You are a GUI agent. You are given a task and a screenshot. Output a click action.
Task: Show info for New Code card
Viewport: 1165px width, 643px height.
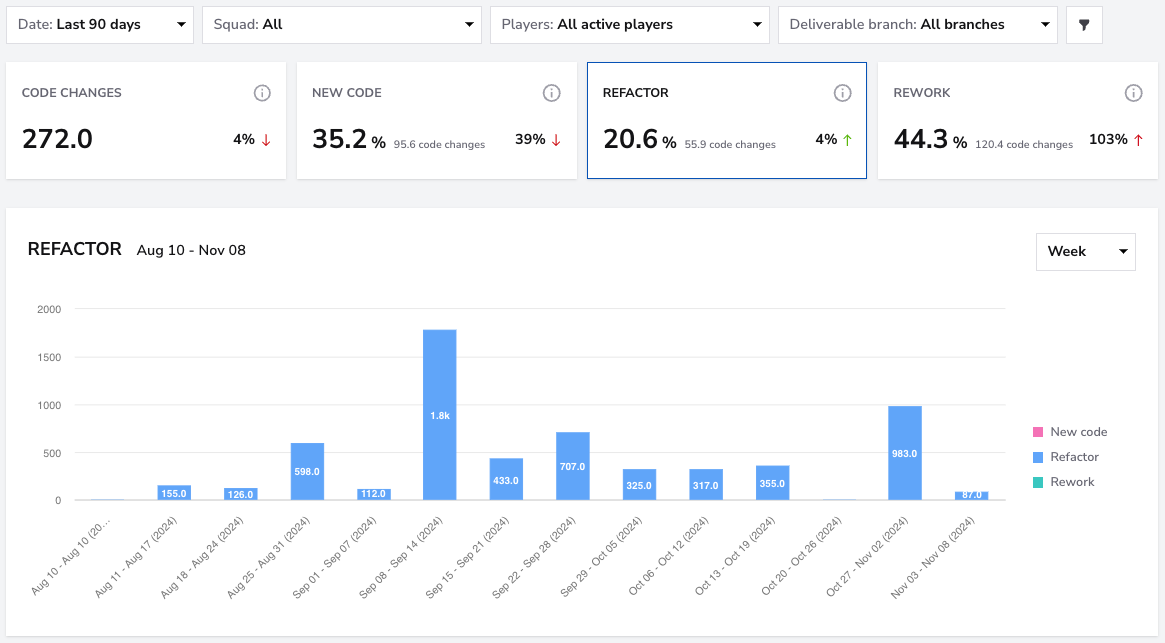pyautogui.click(x=551, y=93)
